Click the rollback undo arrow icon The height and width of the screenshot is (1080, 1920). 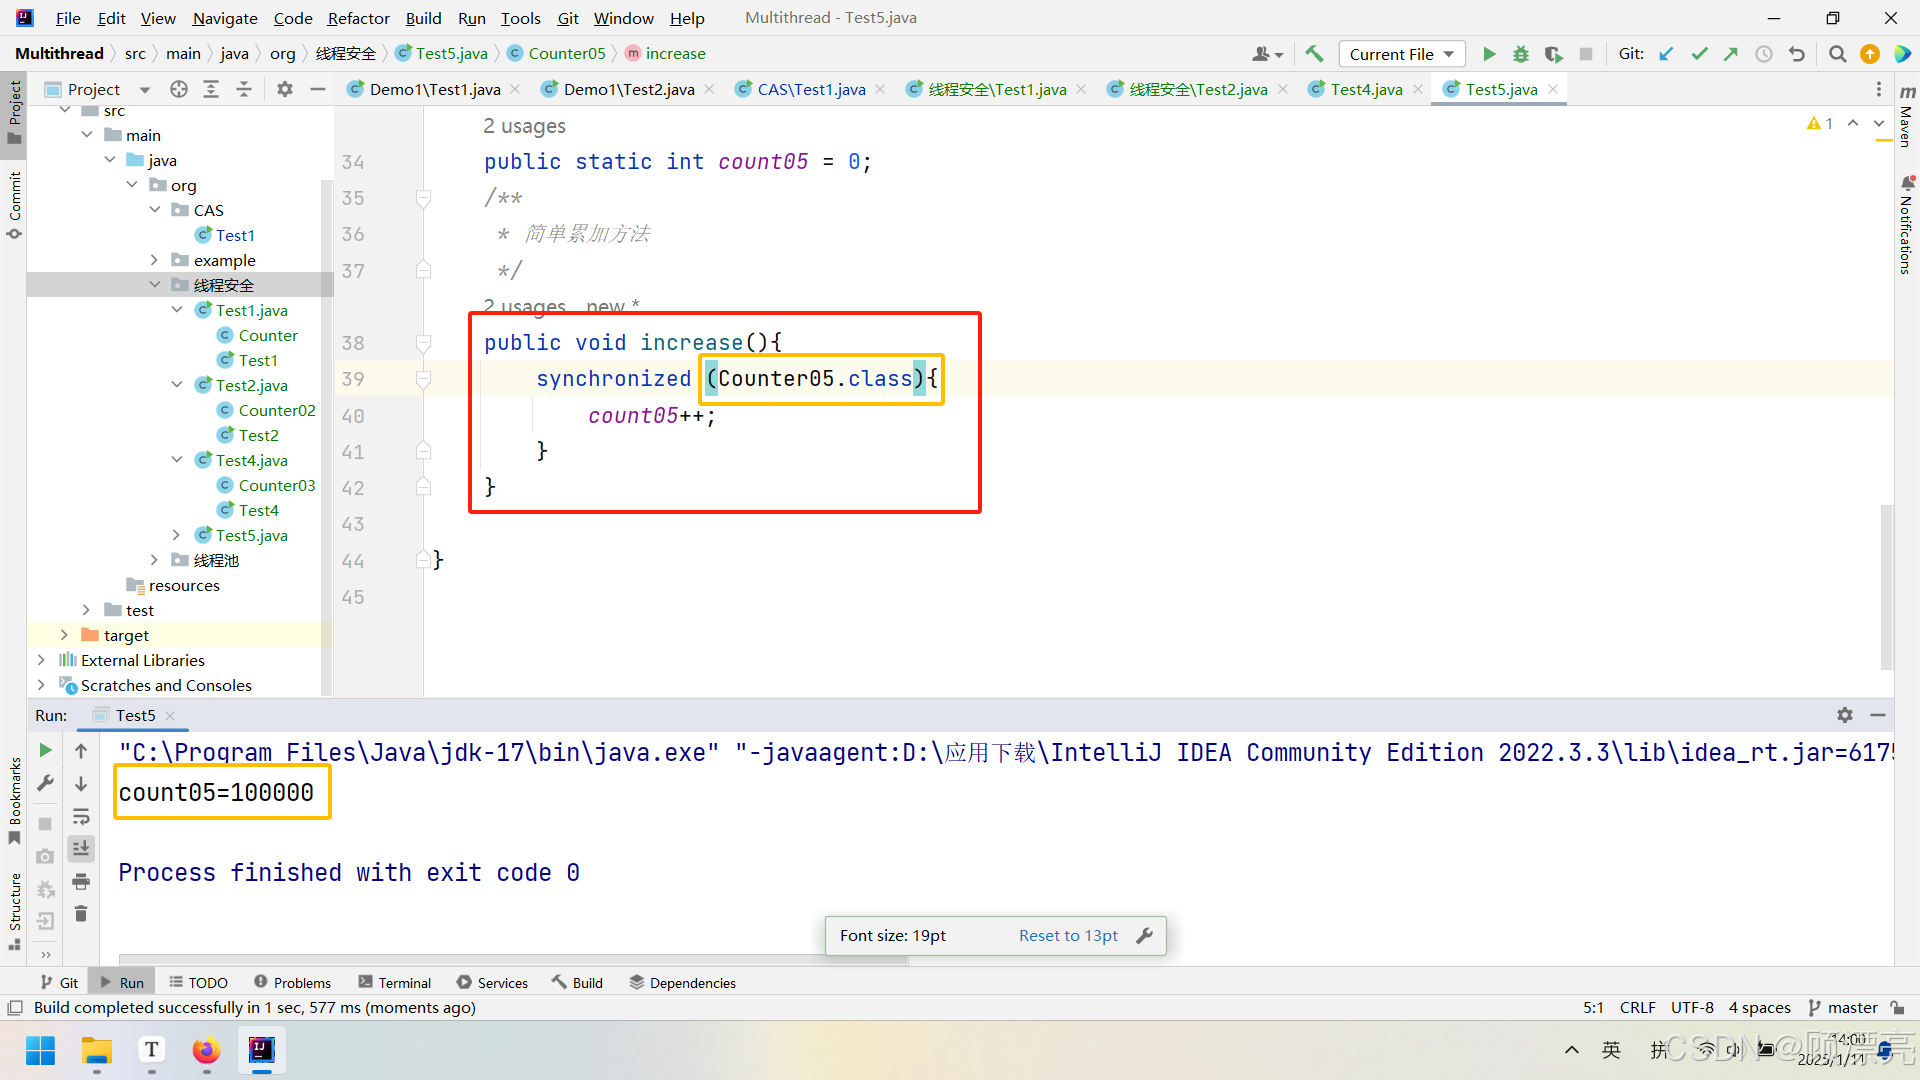point(1797,54)
